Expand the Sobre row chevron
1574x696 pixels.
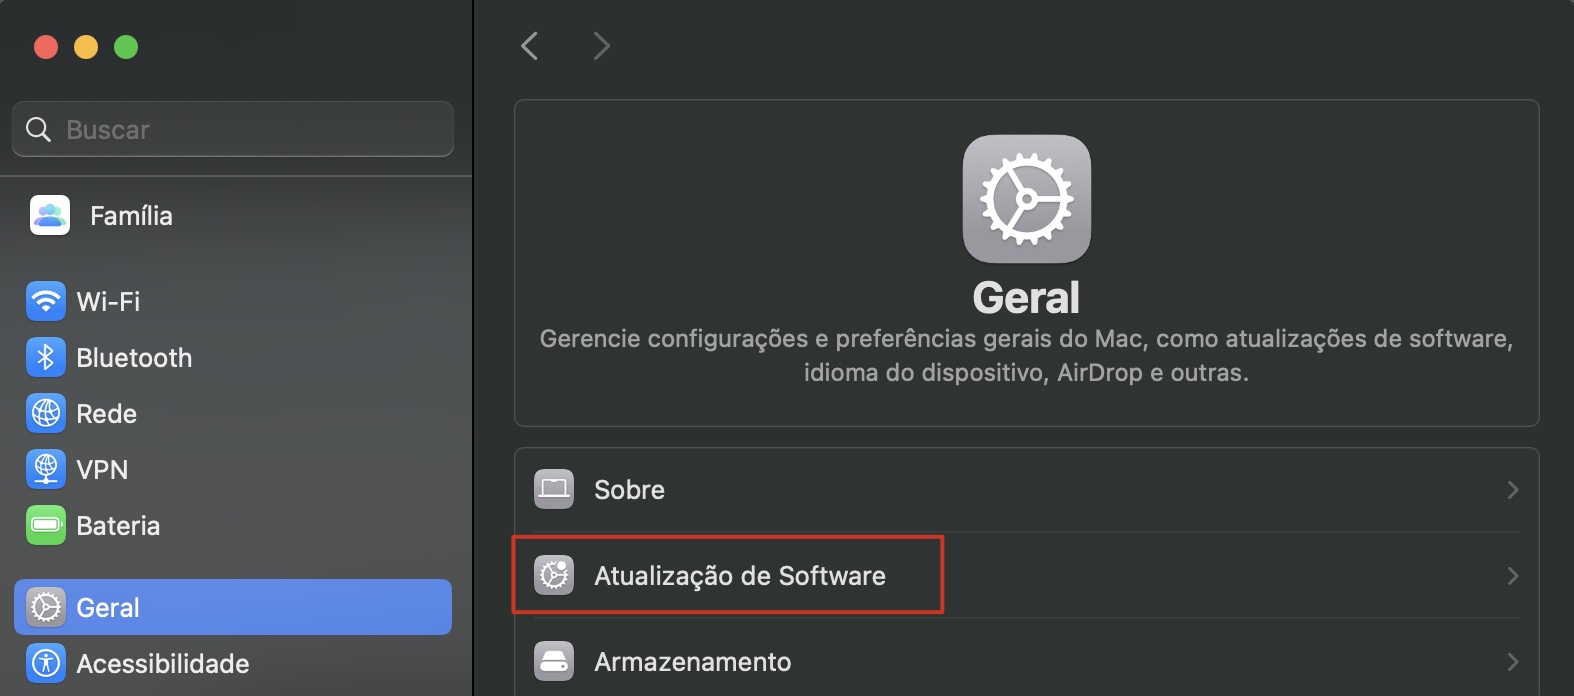(x=1513, y=489)
